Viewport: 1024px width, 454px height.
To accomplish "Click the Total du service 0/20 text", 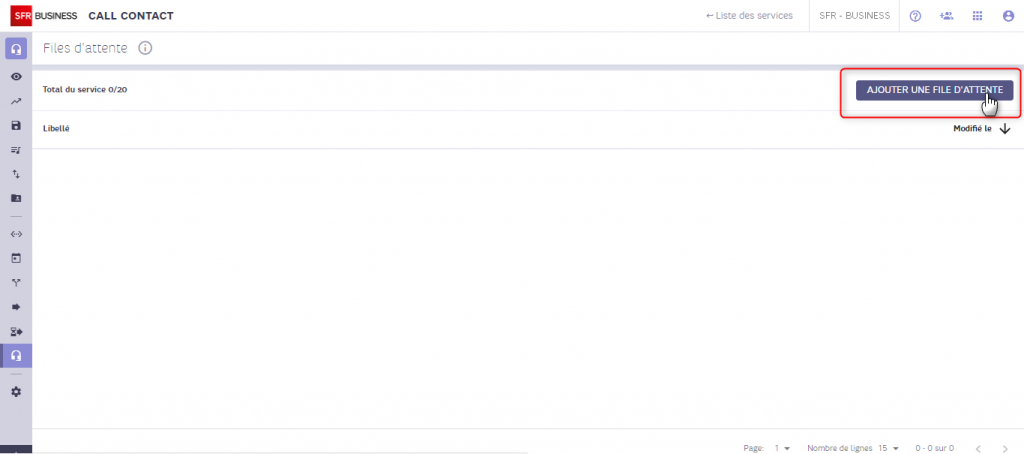I will pyautogui.click(x=85, y=89).
